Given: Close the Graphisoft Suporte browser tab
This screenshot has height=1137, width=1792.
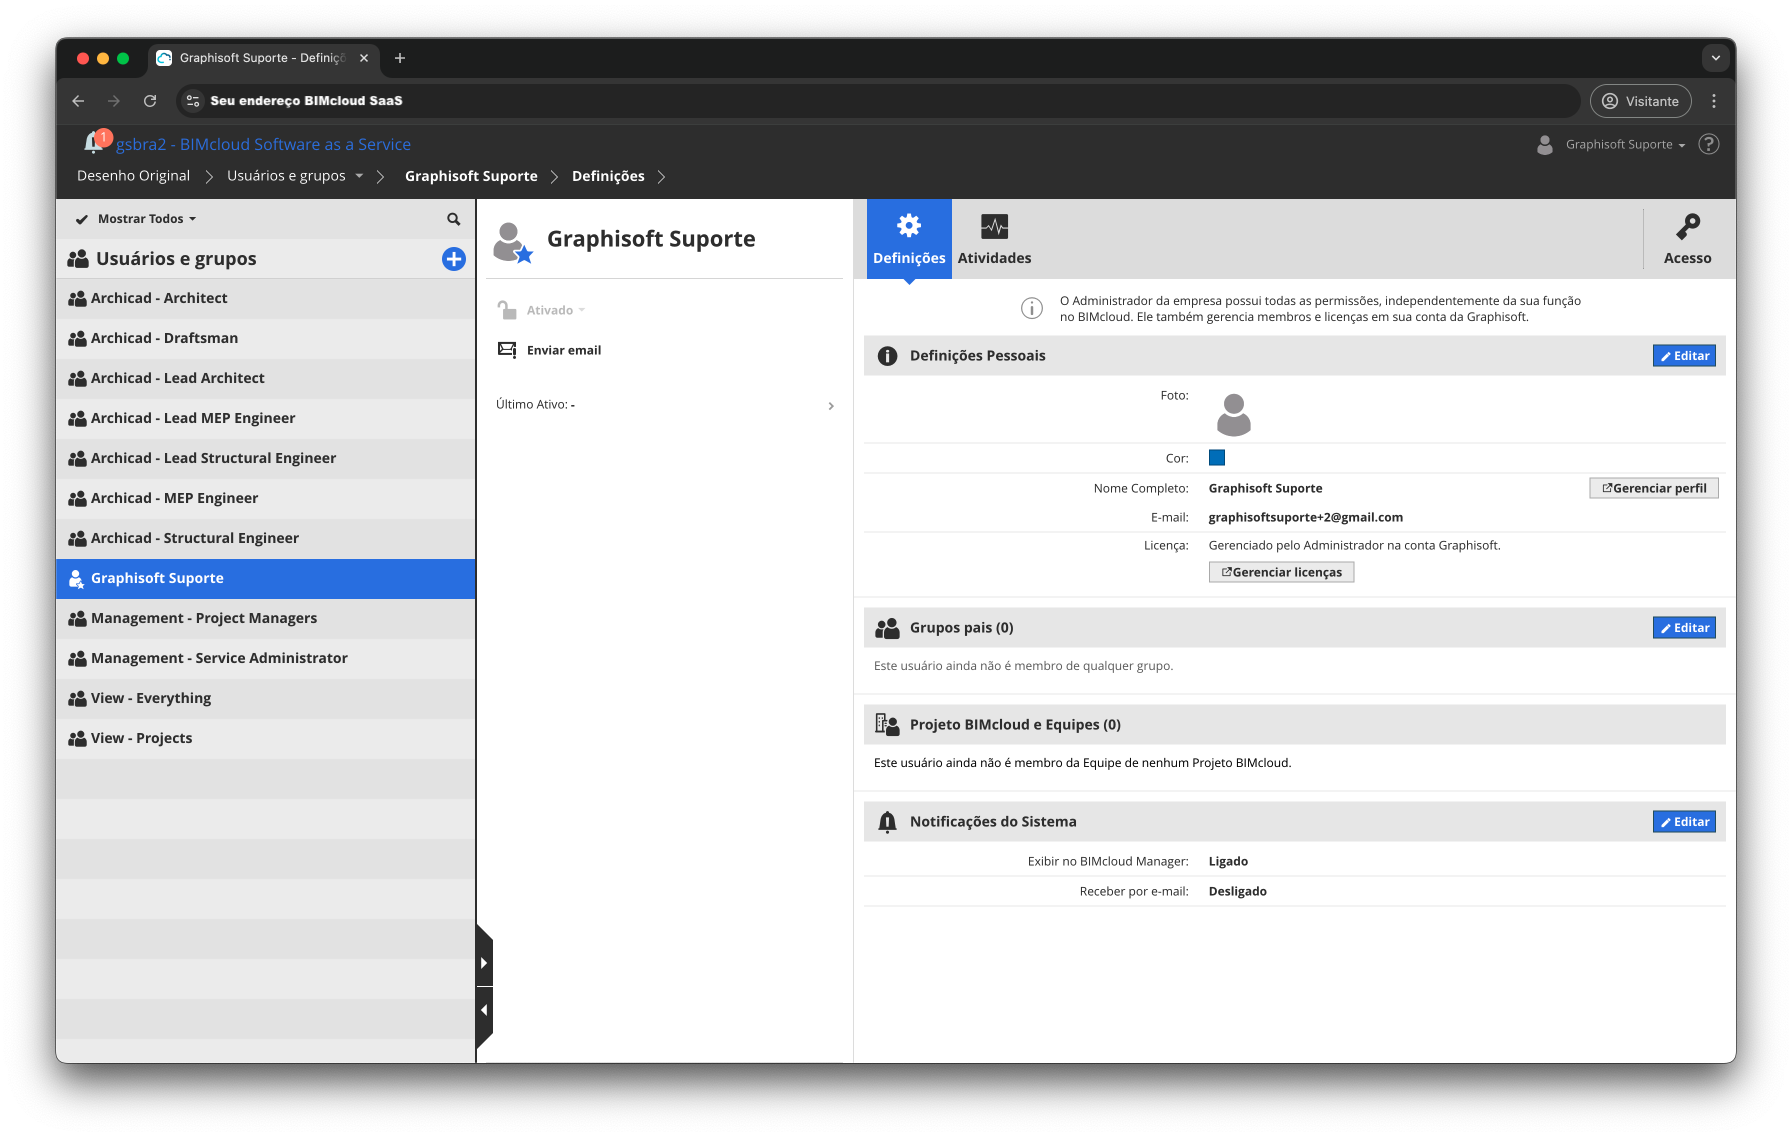Looking at the screenshot, I should [364, 58].
